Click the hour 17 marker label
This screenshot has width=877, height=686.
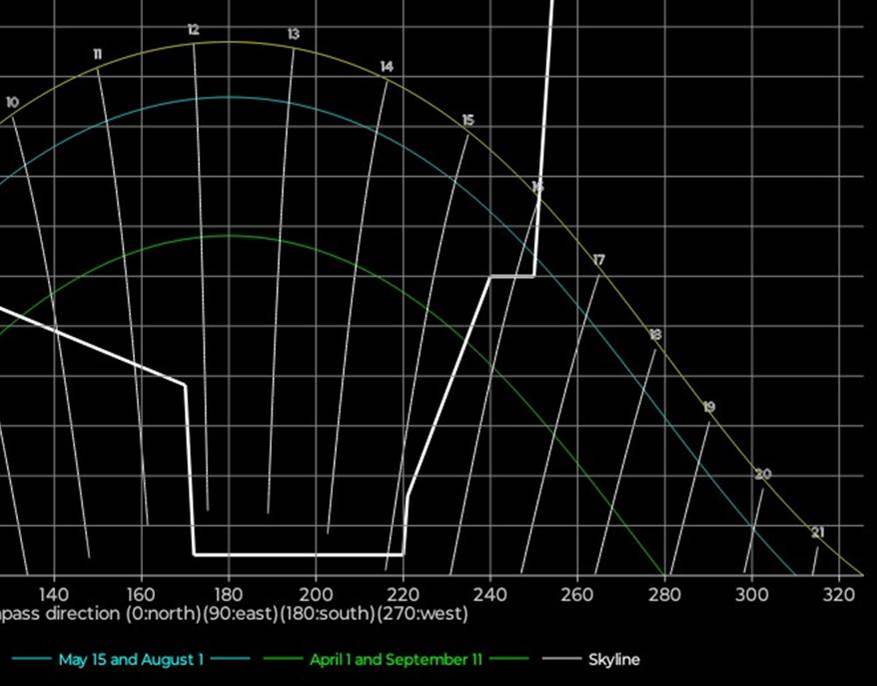click(598, 260)
